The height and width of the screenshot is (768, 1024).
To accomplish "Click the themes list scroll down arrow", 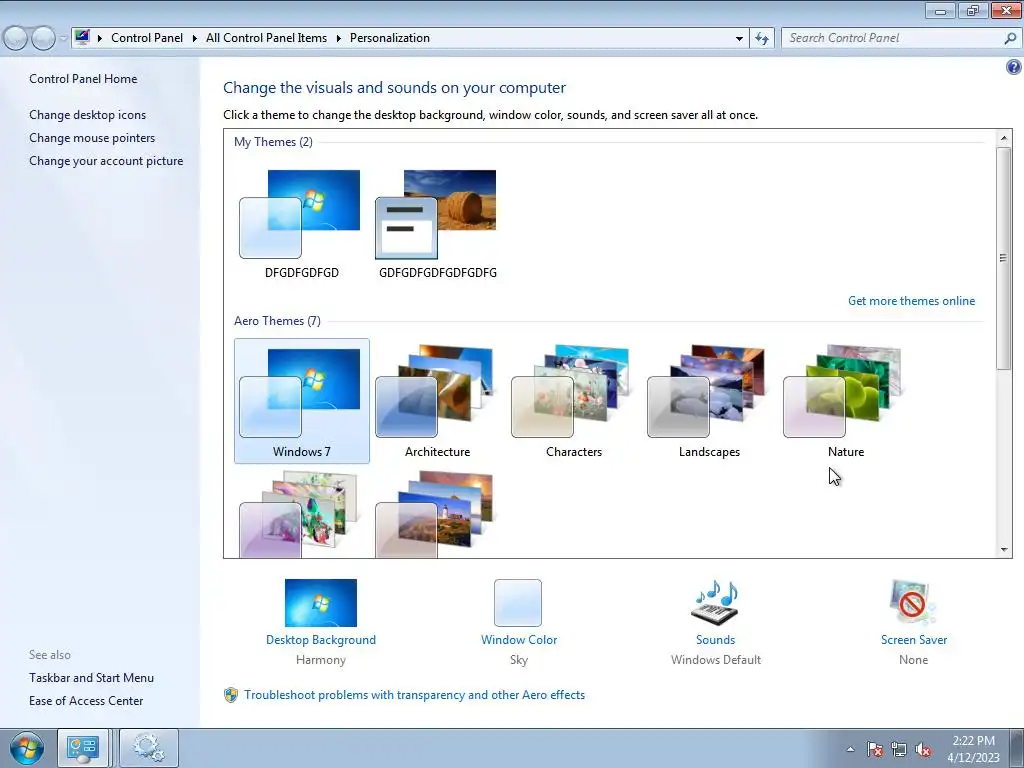I will (1004, 550).
